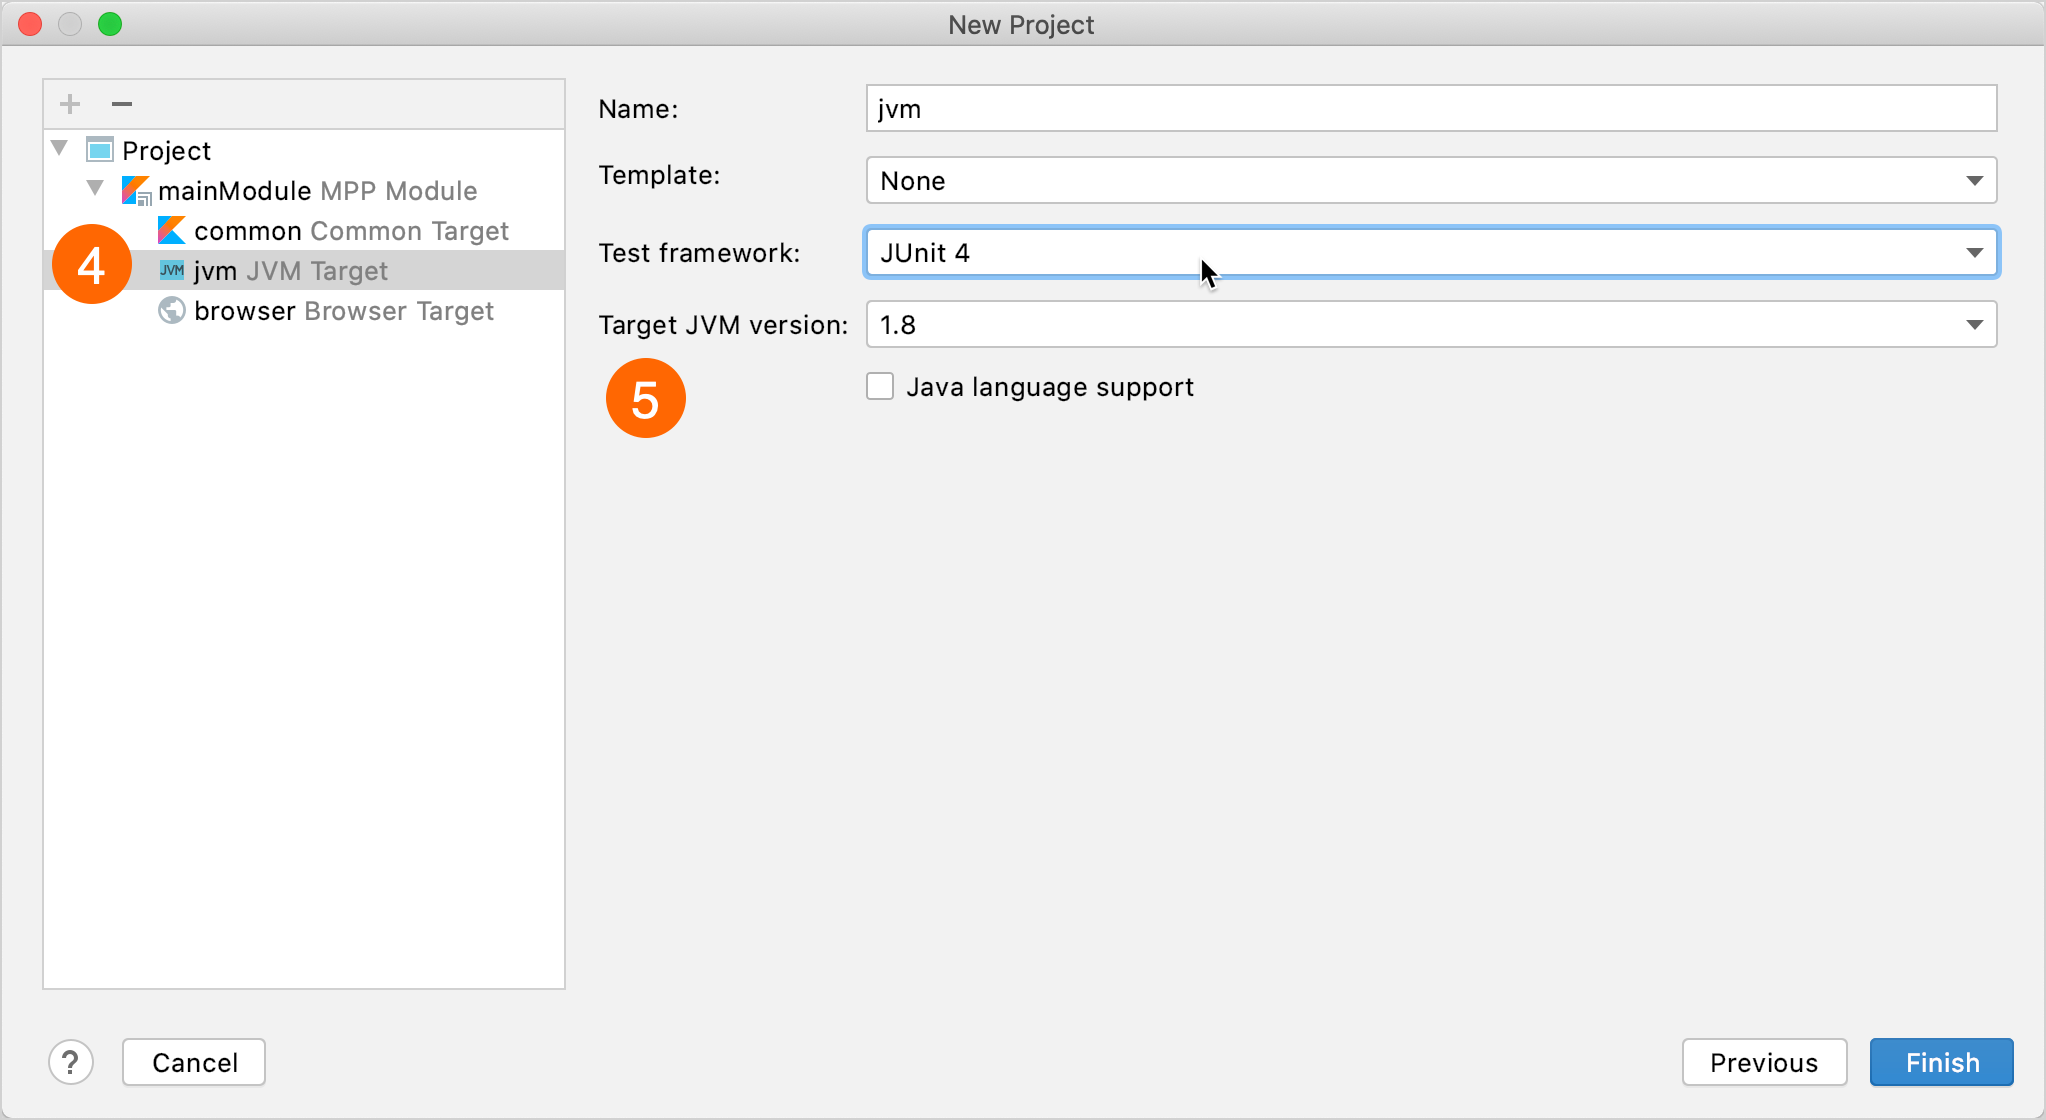The height and width of the screenshot is (1120, 2046).
Task: Enable Java language support checkbox
Action: (x=880, y=387)
